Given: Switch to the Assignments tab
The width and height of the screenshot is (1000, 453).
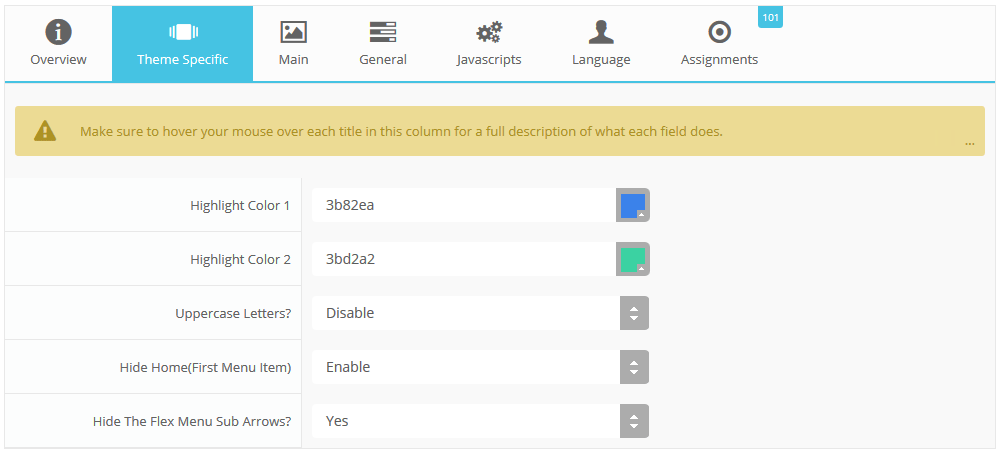Looking at the screenshot, I should [719, 44].
